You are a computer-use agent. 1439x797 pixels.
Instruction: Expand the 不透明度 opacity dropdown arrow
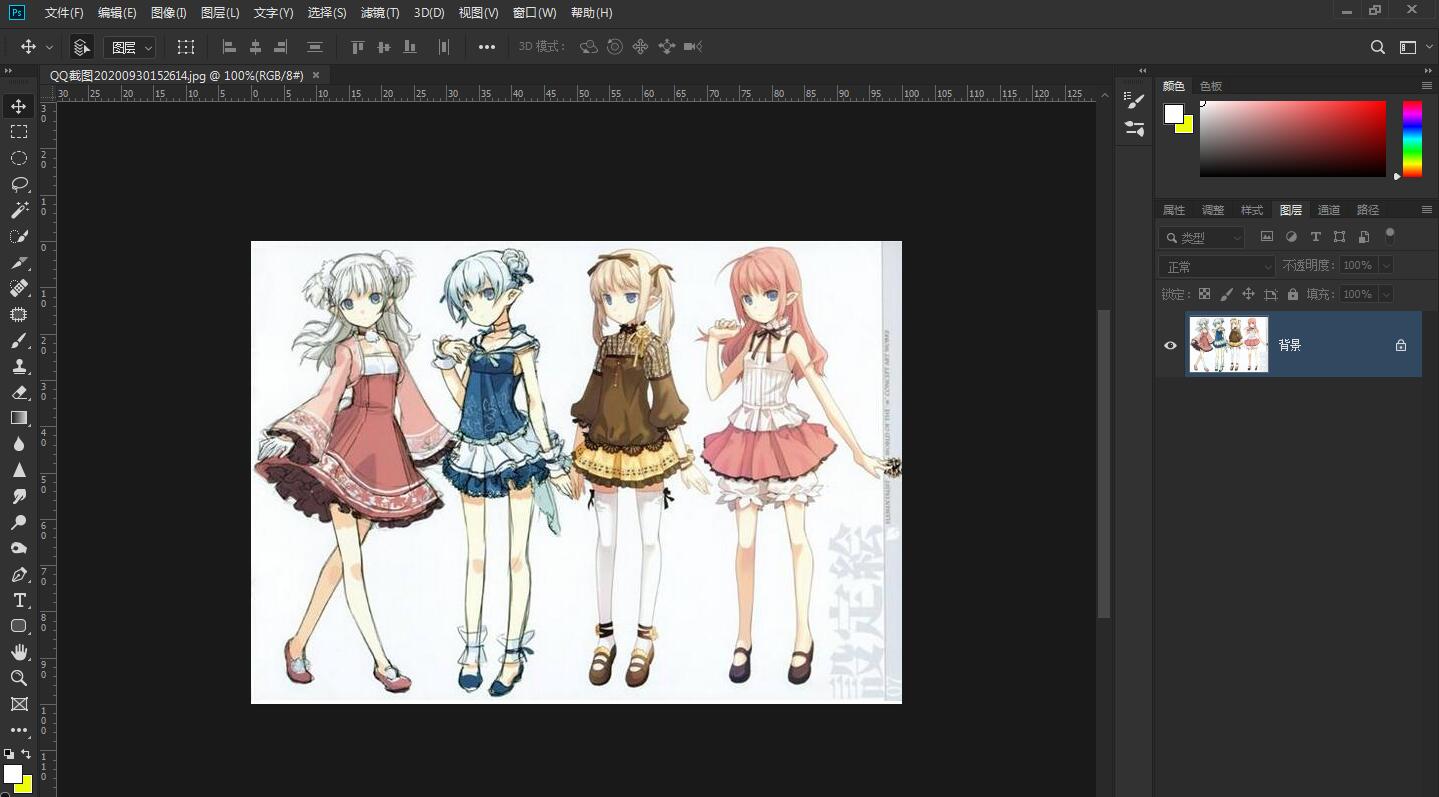coord(1386,266)
